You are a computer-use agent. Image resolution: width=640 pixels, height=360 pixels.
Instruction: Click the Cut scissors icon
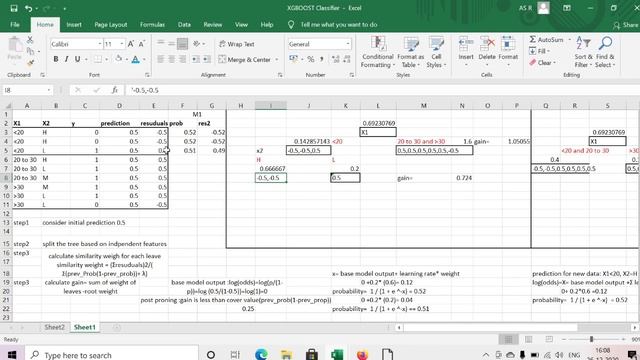30,40
